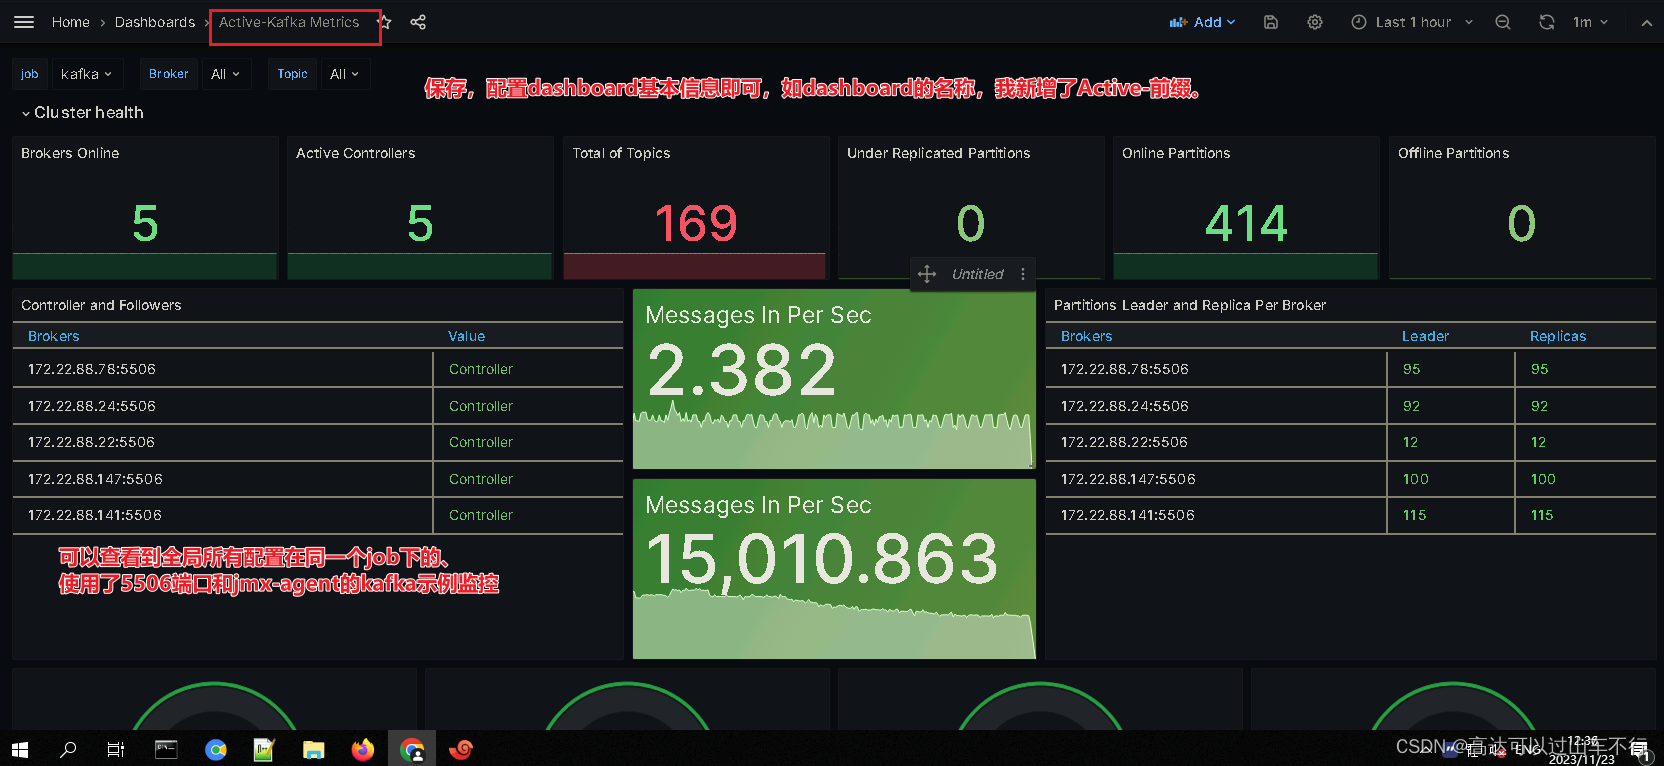The width and height of the screenshot is (1664, 766).
Task: Grab the move handle of Untitled panel
Action: point(927,274)
